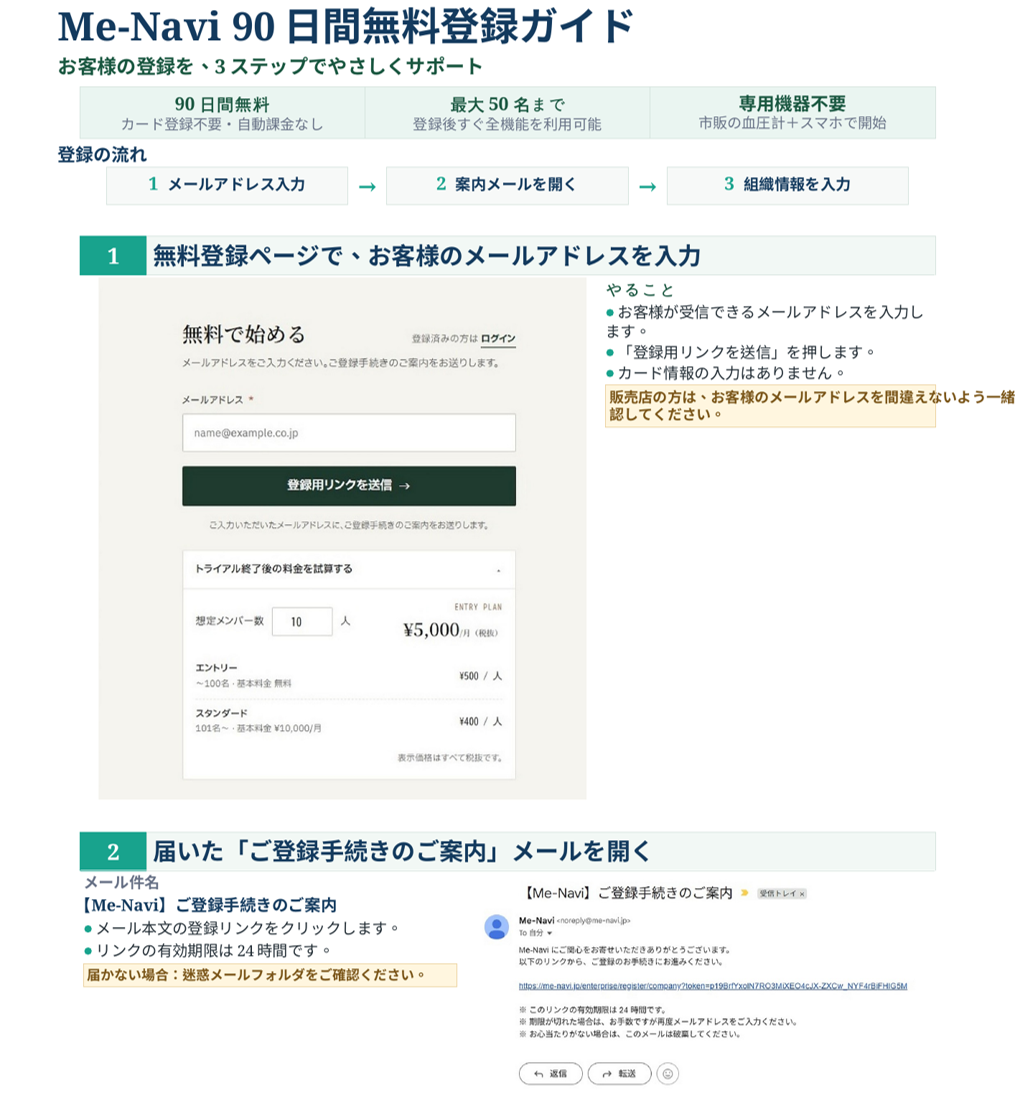Click the 転送 forward button
Screen dimensions: 1015x1113
(x=619, y=1074)
